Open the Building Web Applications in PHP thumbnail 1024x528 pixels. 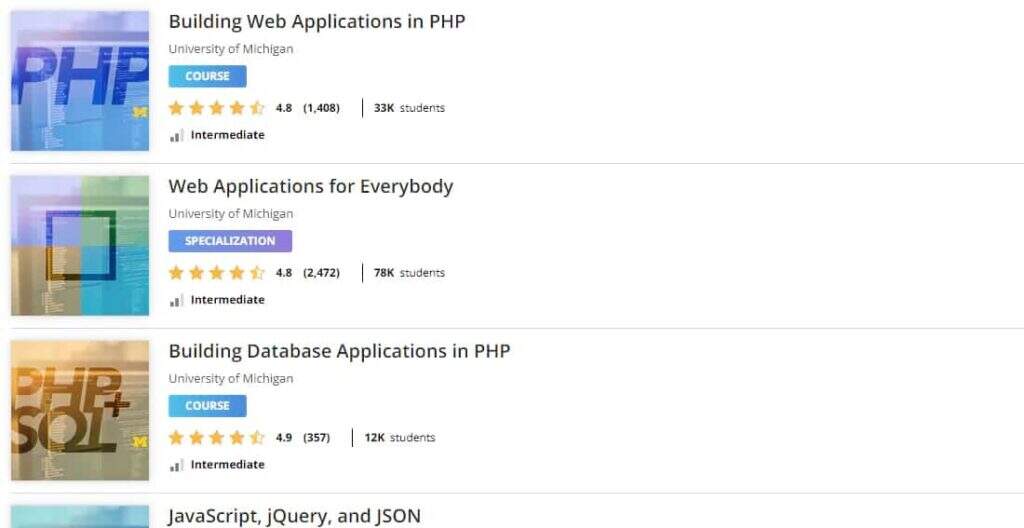(80, 81)
